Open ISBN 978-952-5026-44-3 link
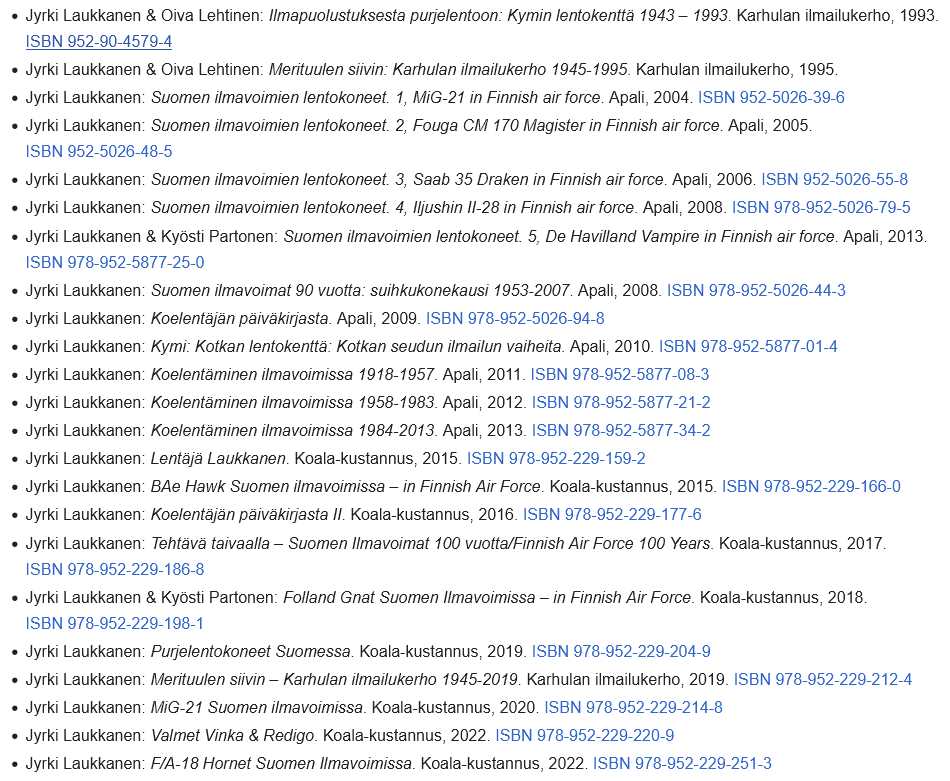This screenshot has width=950, height=781. pyautogui.click(x=756, y=290)
